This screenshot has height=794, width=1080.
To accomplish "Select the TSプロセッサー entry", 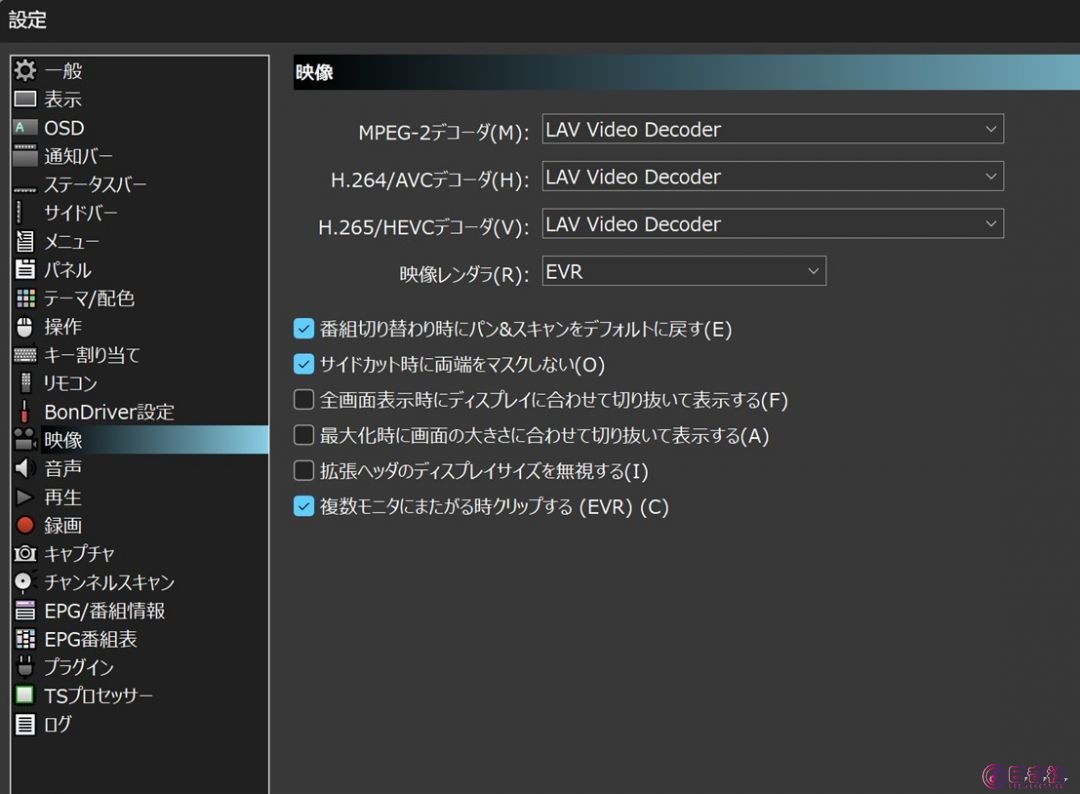I will coord(98,695).
